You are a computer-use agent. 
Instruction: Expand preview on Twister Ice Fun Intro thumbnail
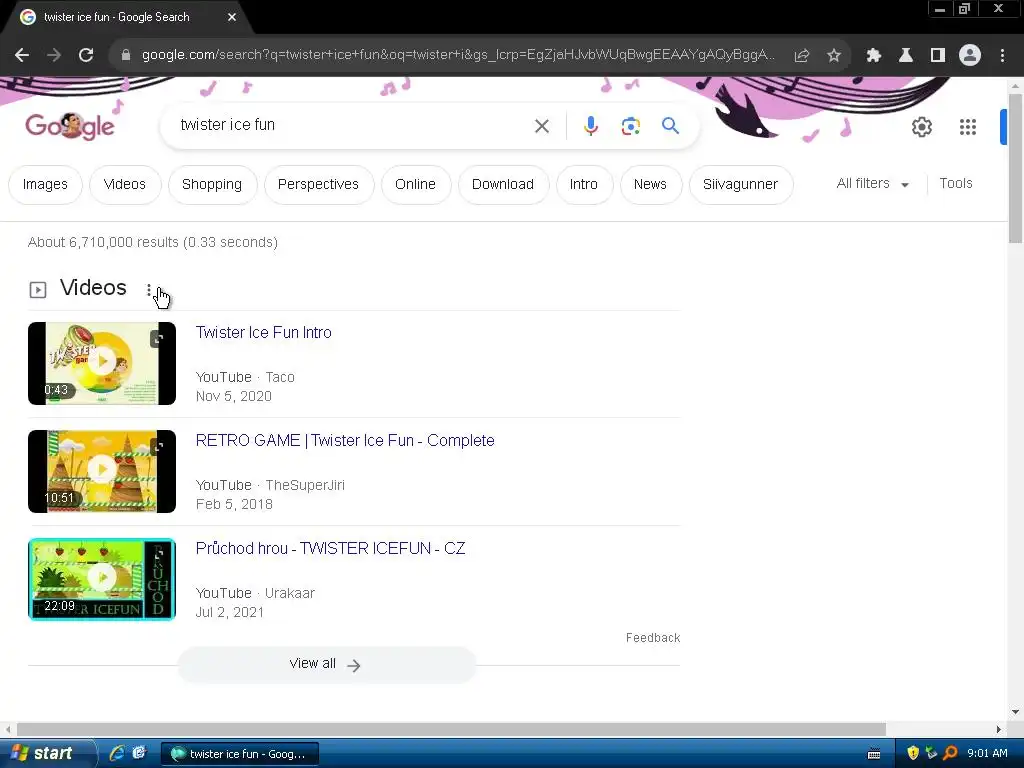157,338
